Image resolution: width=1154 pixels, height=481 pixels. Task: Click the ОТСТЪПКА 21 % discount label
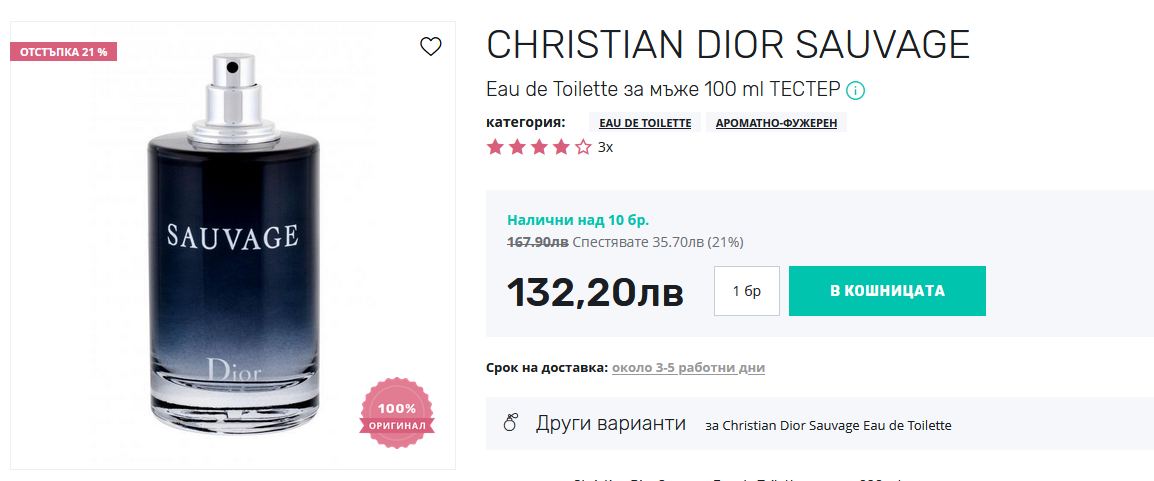(x=63, y=51)
